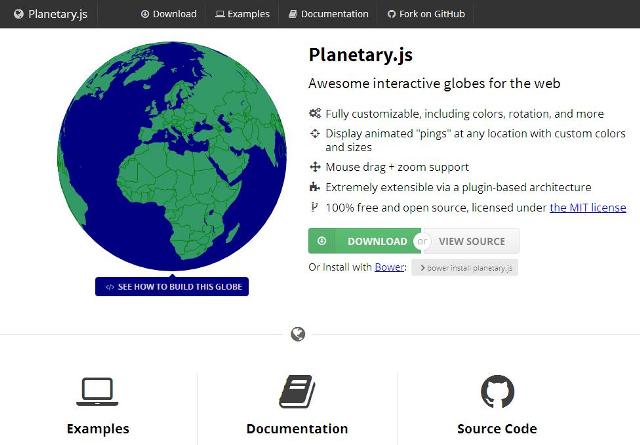Screen dimensions: 640x445
Task: Click the Documentation heading in the lower section
Action: click(297, 429)
